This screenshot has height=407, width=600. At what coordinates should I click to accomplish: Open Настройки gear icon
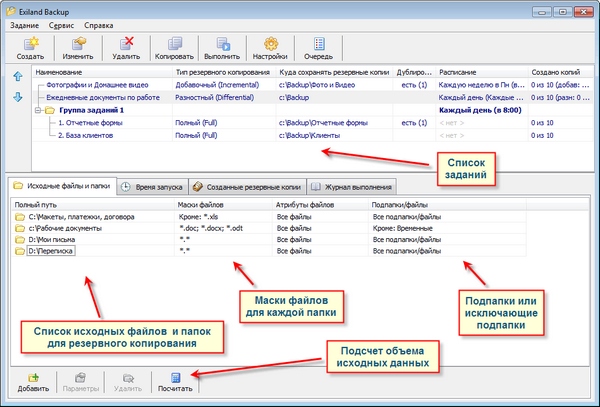click(270, 48)
